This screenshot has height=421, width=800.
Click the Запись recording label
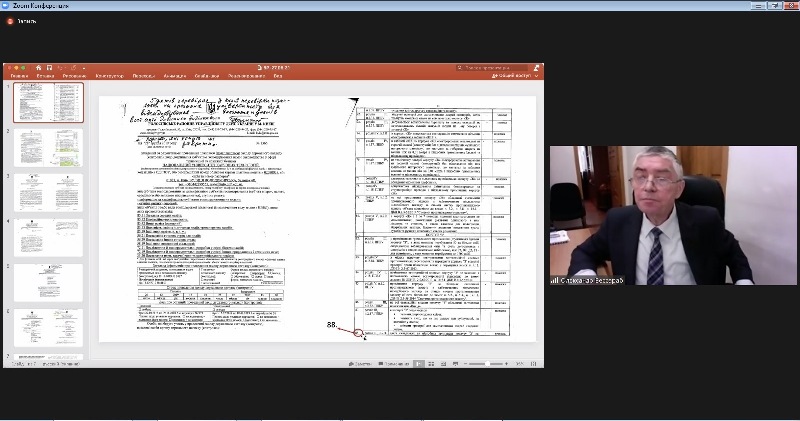pos(27,21)
